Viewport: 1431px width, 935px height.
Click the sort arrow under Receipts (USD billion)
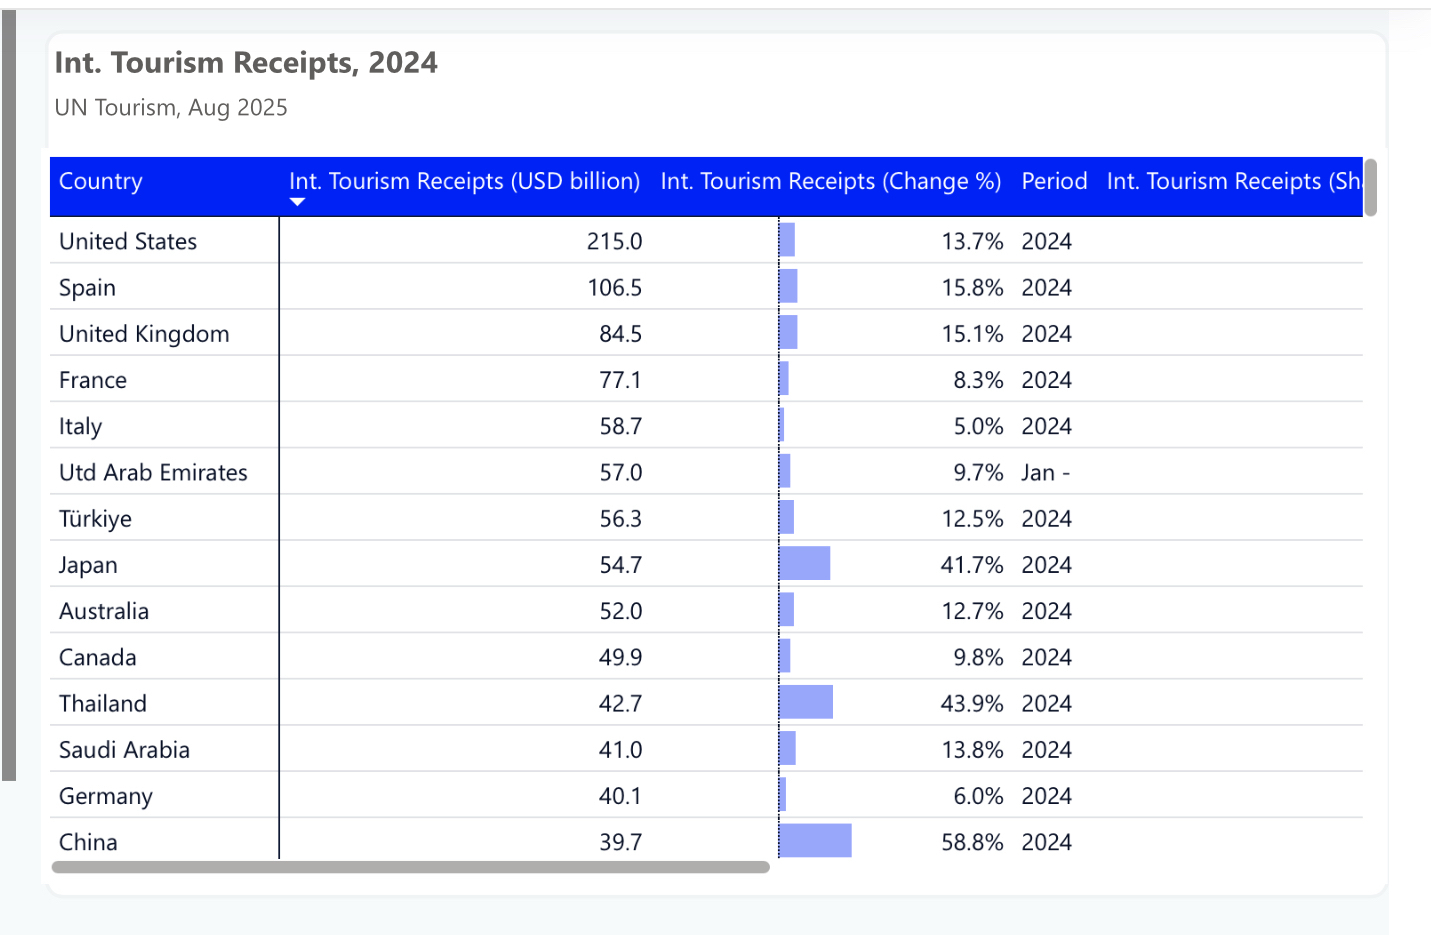297,202
